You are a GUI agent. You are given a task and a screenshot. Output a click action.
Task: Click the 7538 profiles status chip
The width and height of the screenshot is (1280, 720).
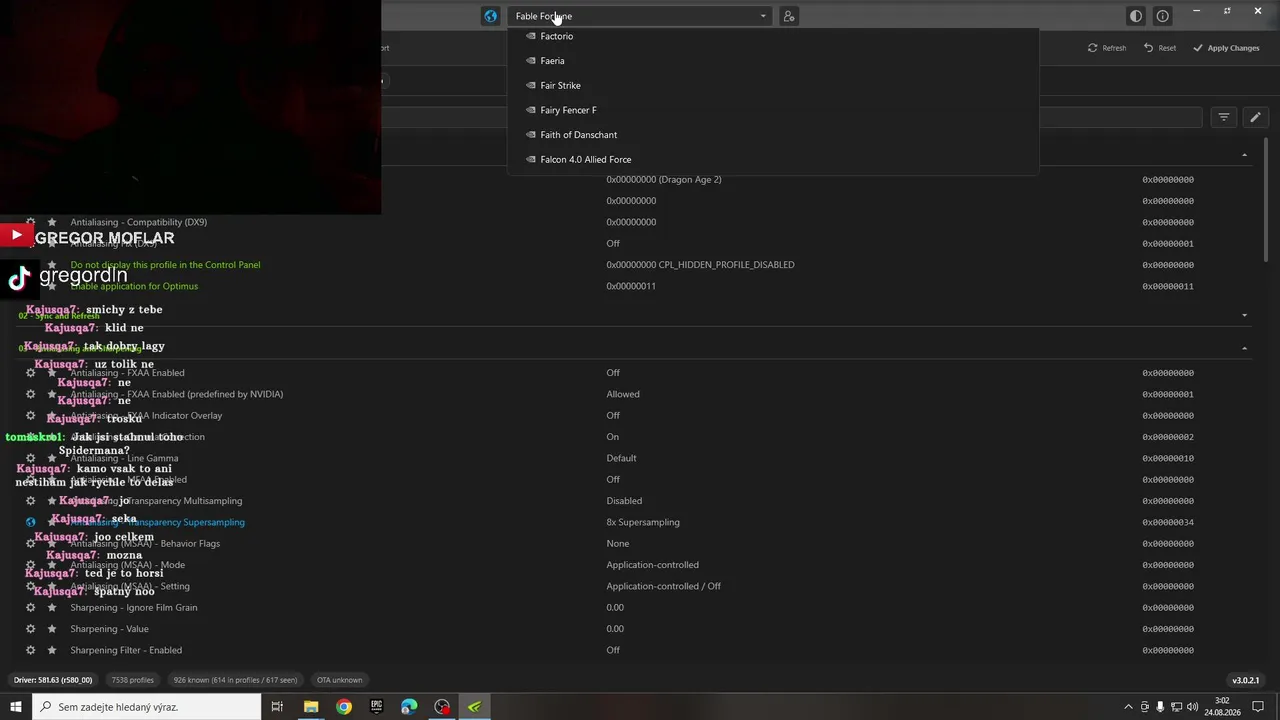point(133,680)
